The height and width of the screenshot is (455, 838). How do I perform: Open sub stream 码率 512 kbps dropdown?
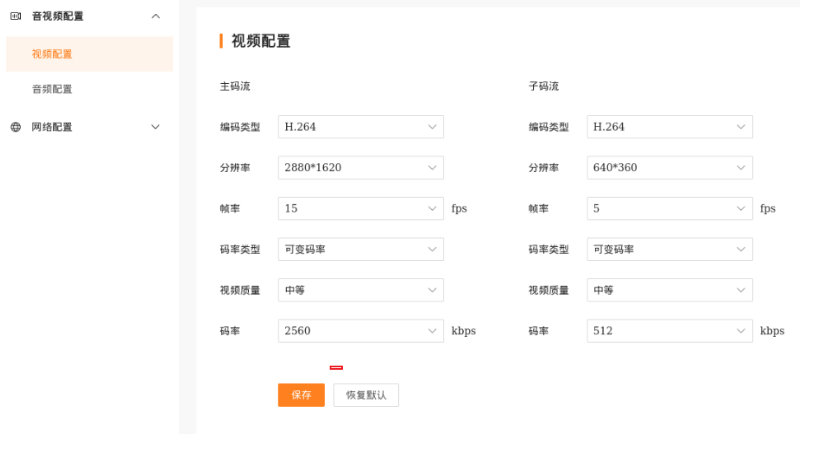click(x=669, y=331)
